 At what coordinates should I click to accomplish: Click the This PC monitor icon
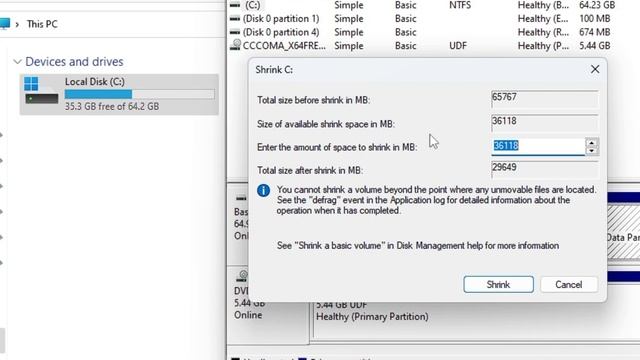pyautogui.click(x=5, y=24)
